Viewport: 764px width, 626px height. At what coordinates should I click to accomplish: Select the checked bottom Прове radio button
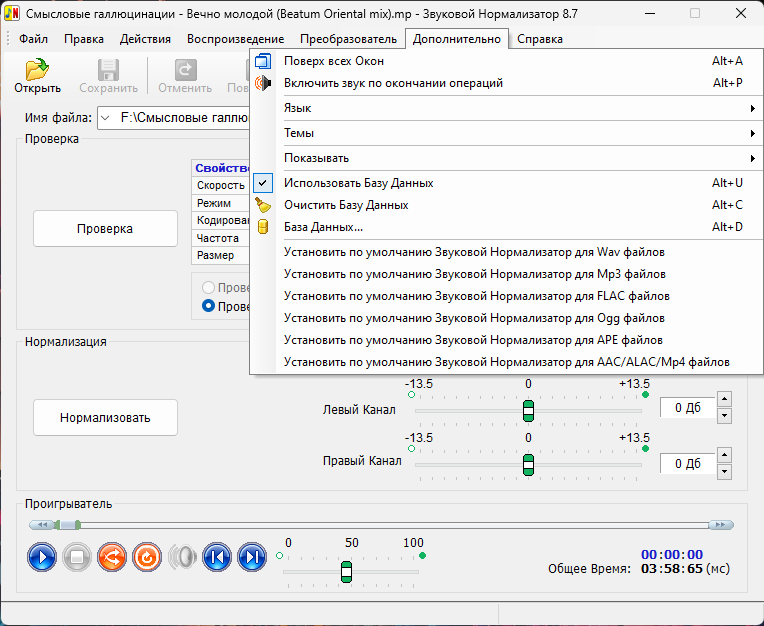208,306
